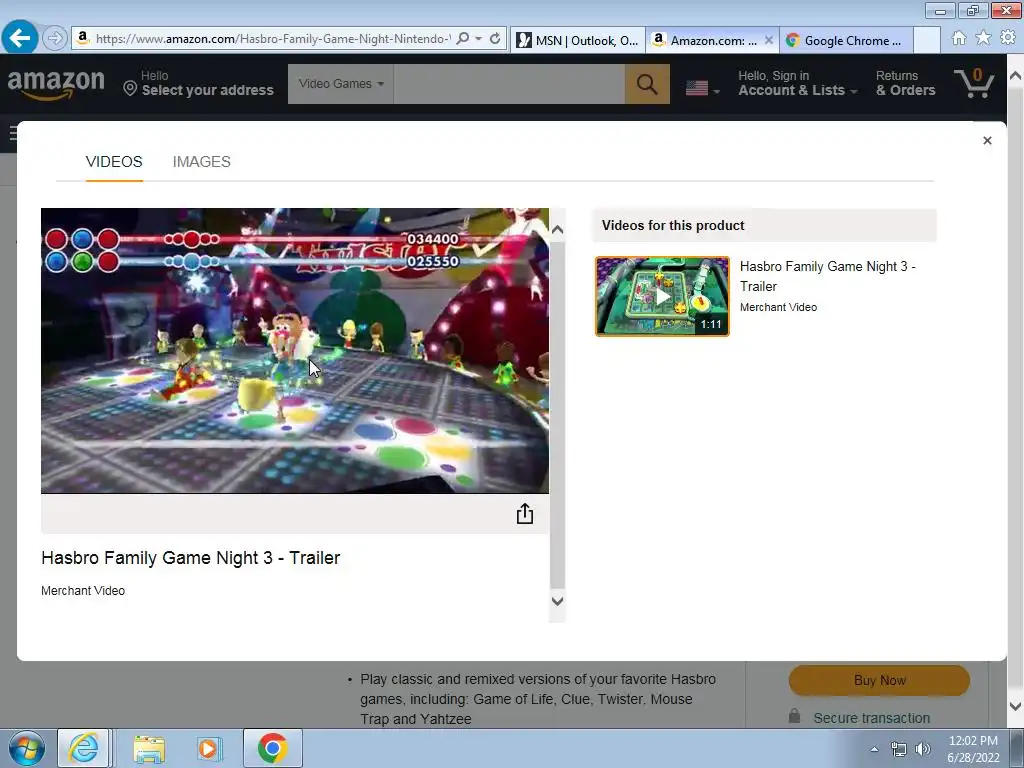The width and height of the screenshot is (1024, 768).
Task: Show hidden system tray icons
Action: pyautogui.click(x=874, y=749)
